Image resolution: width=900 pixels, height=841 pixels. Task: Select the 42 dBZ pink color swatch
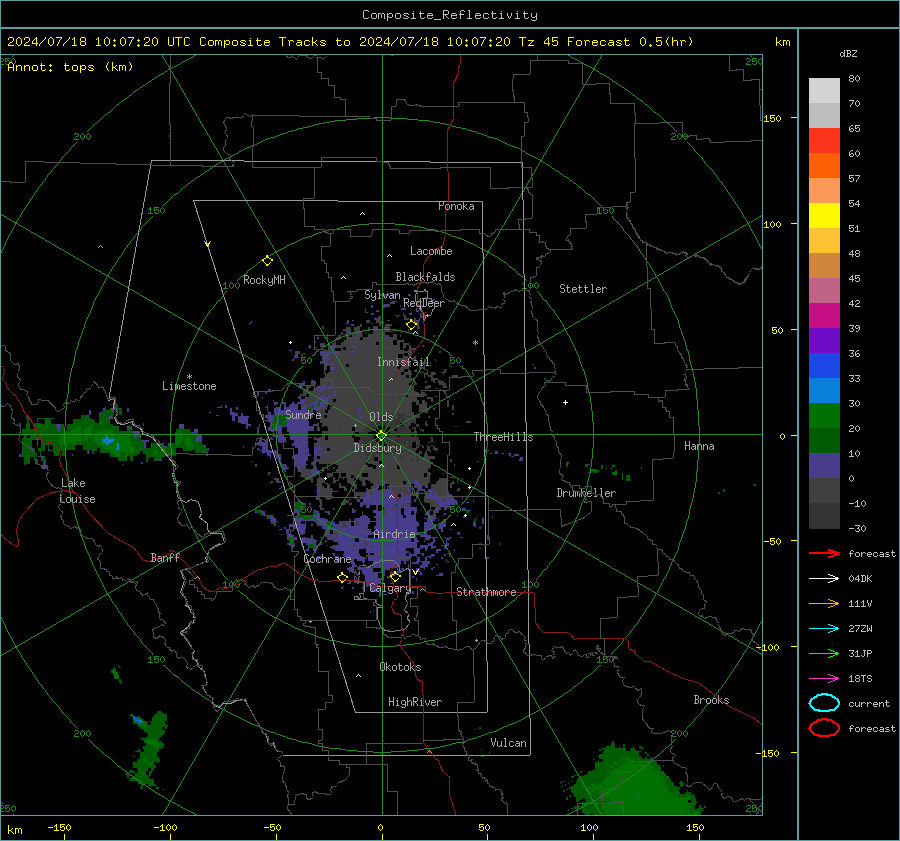pos(824,290)
